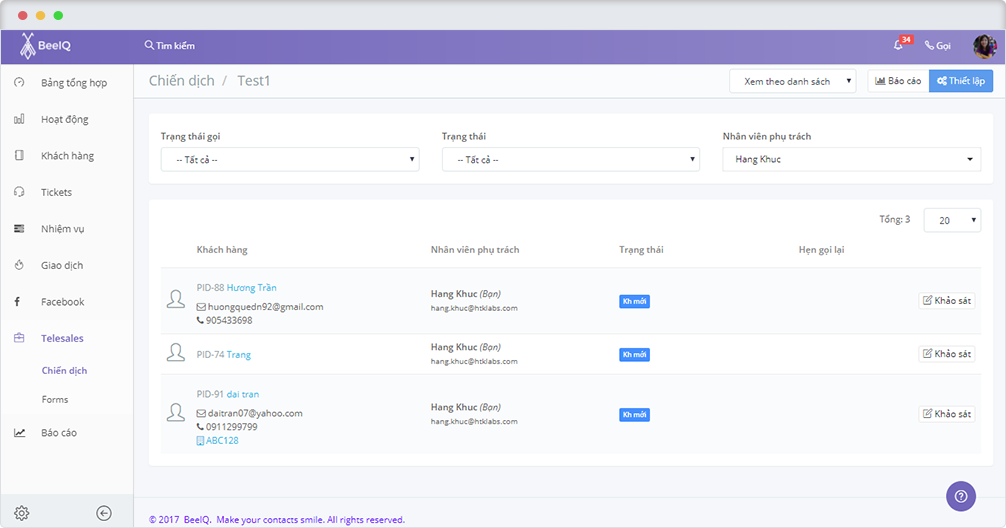Open the Xem theo danh sách dropdown
The width and height of the screenshot is (1006, 528).
(792, 81)
